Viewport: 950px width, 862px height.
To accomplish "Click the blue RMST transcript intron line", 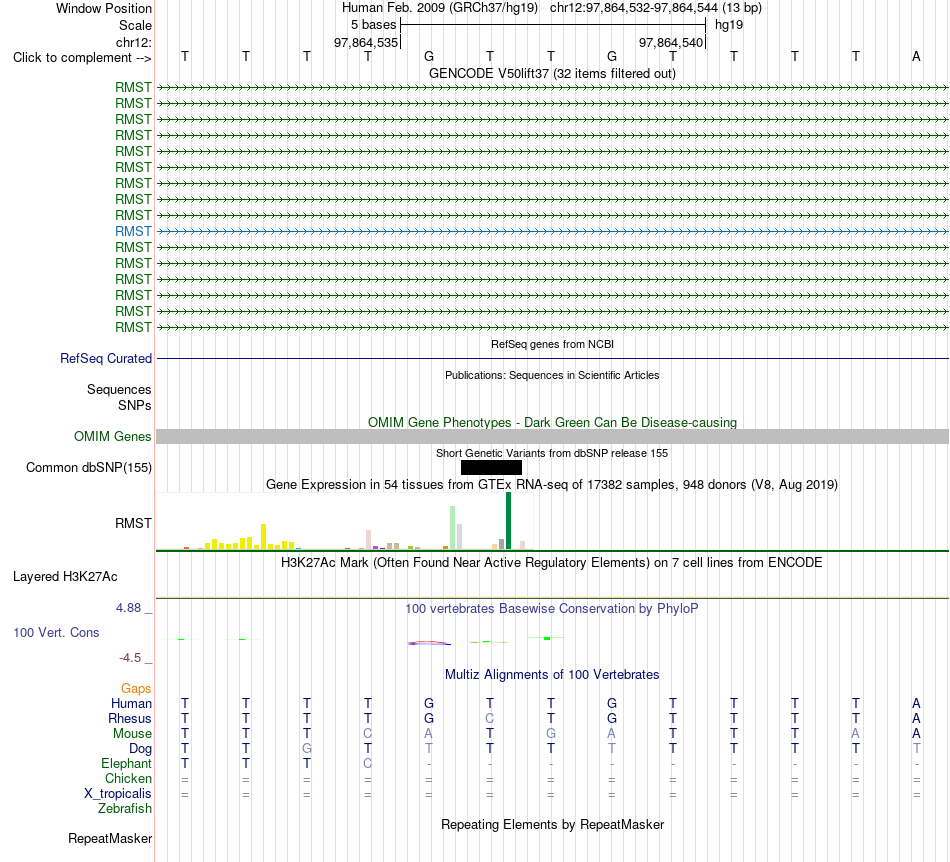I will pos(552,231).
